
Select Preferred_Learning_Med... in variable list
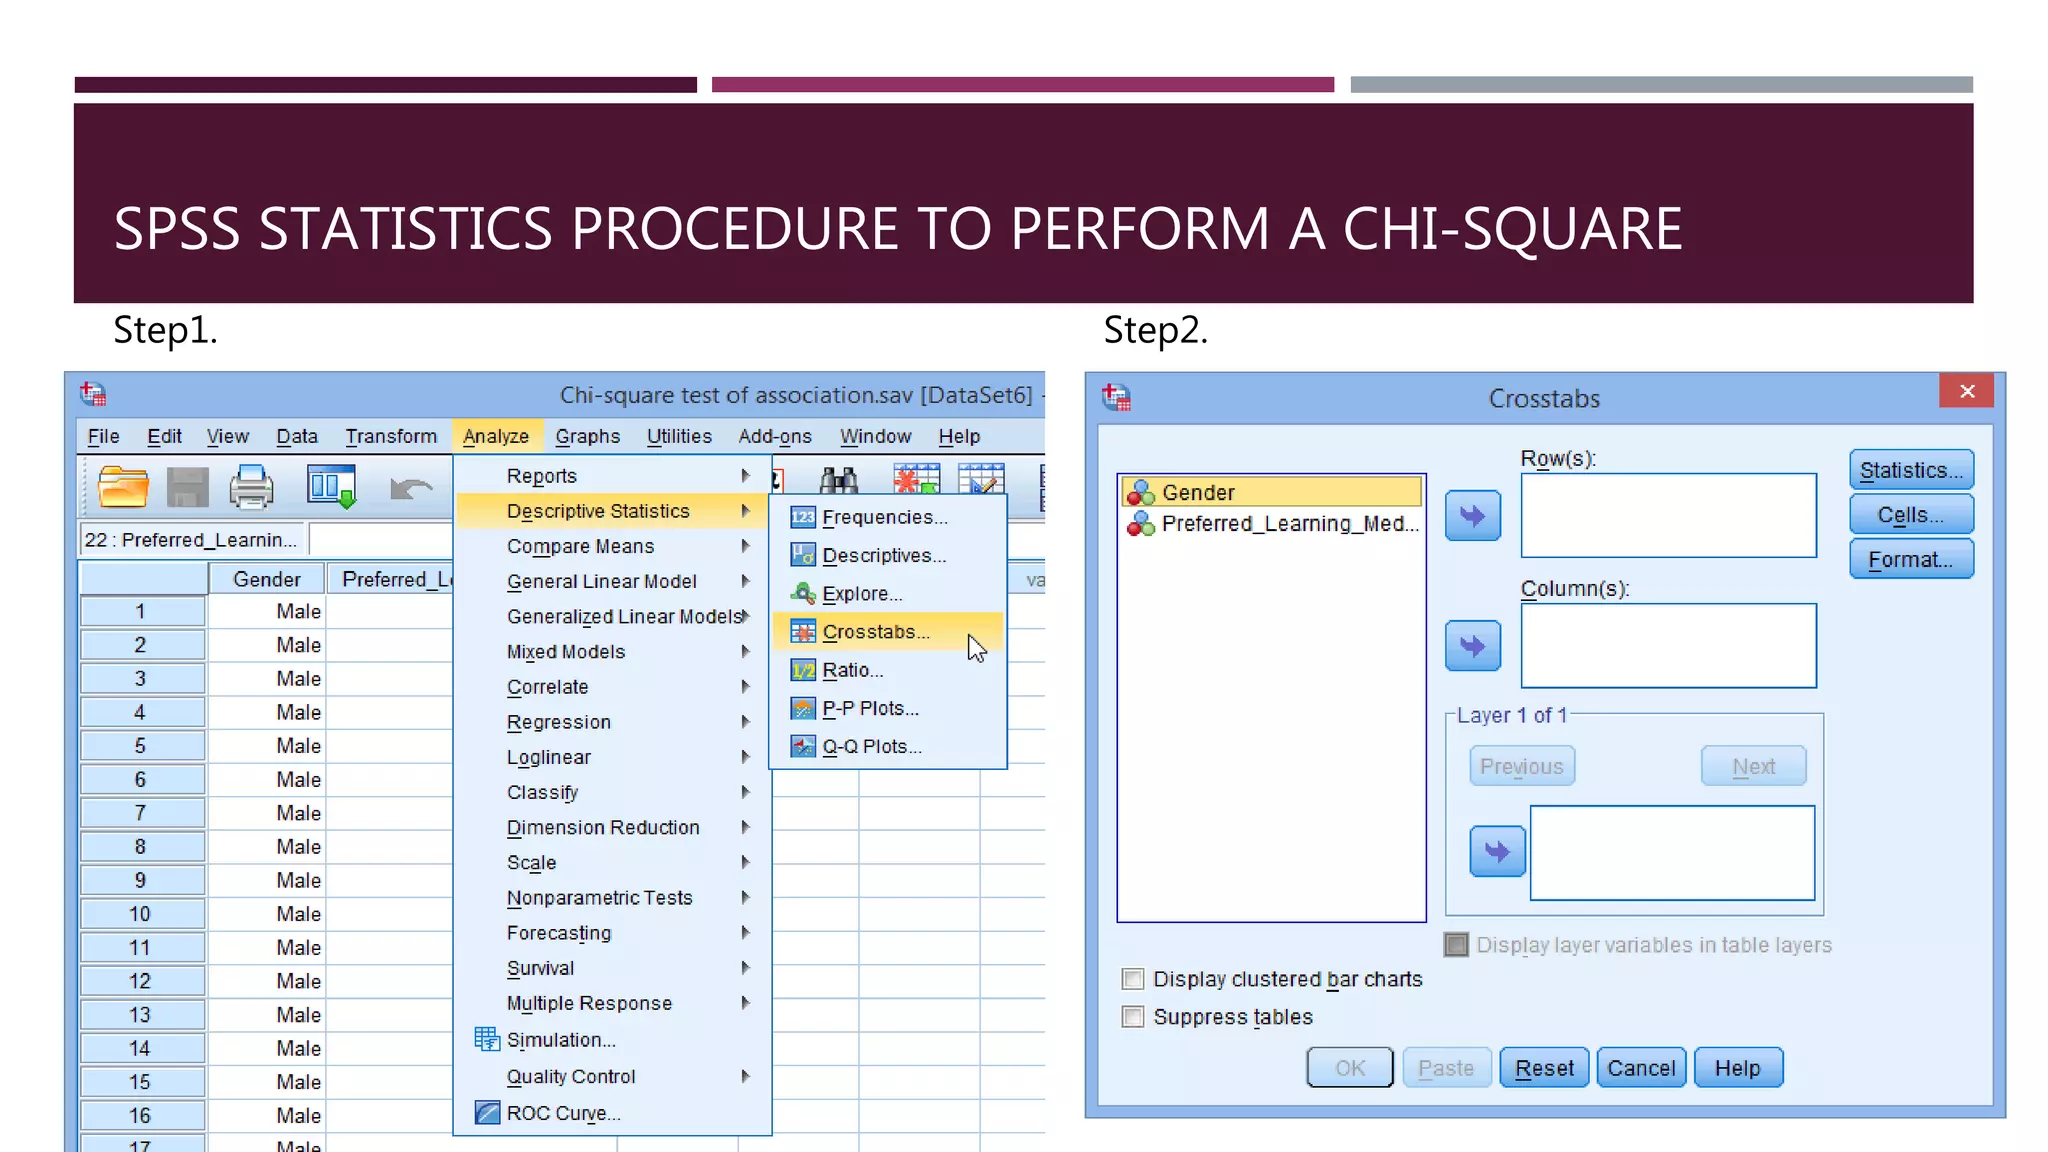coord(1272,523)
